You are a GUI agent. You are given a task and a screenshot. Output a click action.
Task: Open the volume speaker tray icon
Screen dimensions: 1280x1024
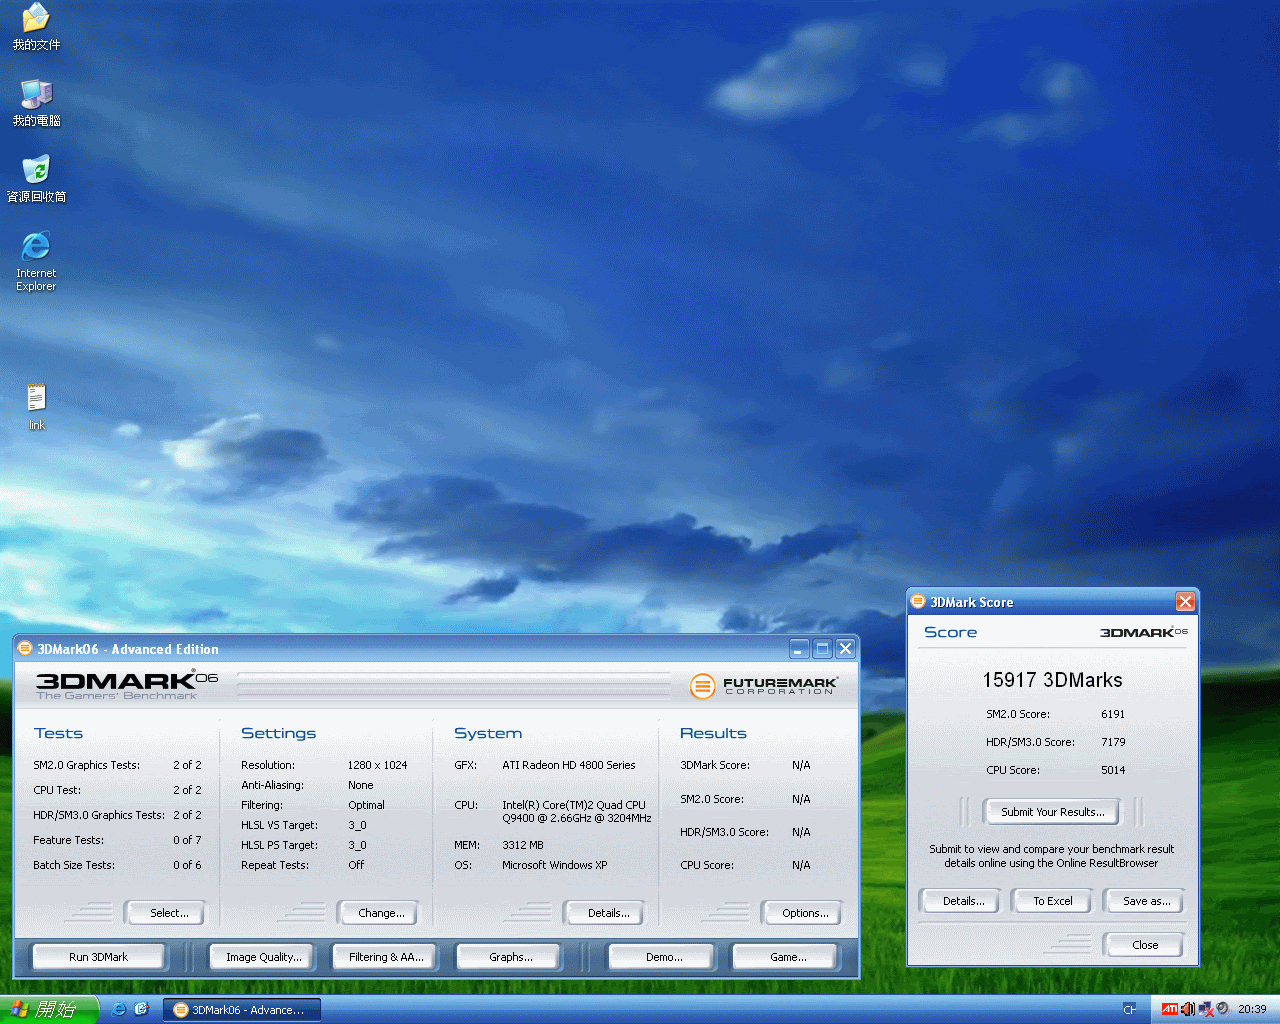coord(1187,1009)
